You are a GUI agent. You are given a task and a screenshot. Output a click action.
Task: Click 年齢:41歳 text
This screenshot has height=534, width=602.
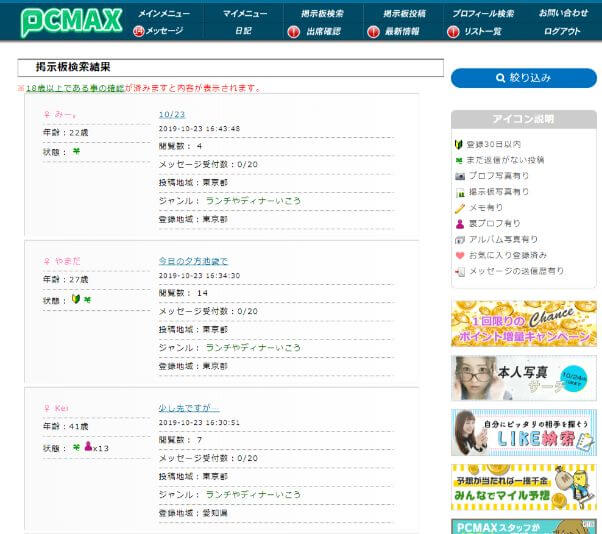coord(66,426)
